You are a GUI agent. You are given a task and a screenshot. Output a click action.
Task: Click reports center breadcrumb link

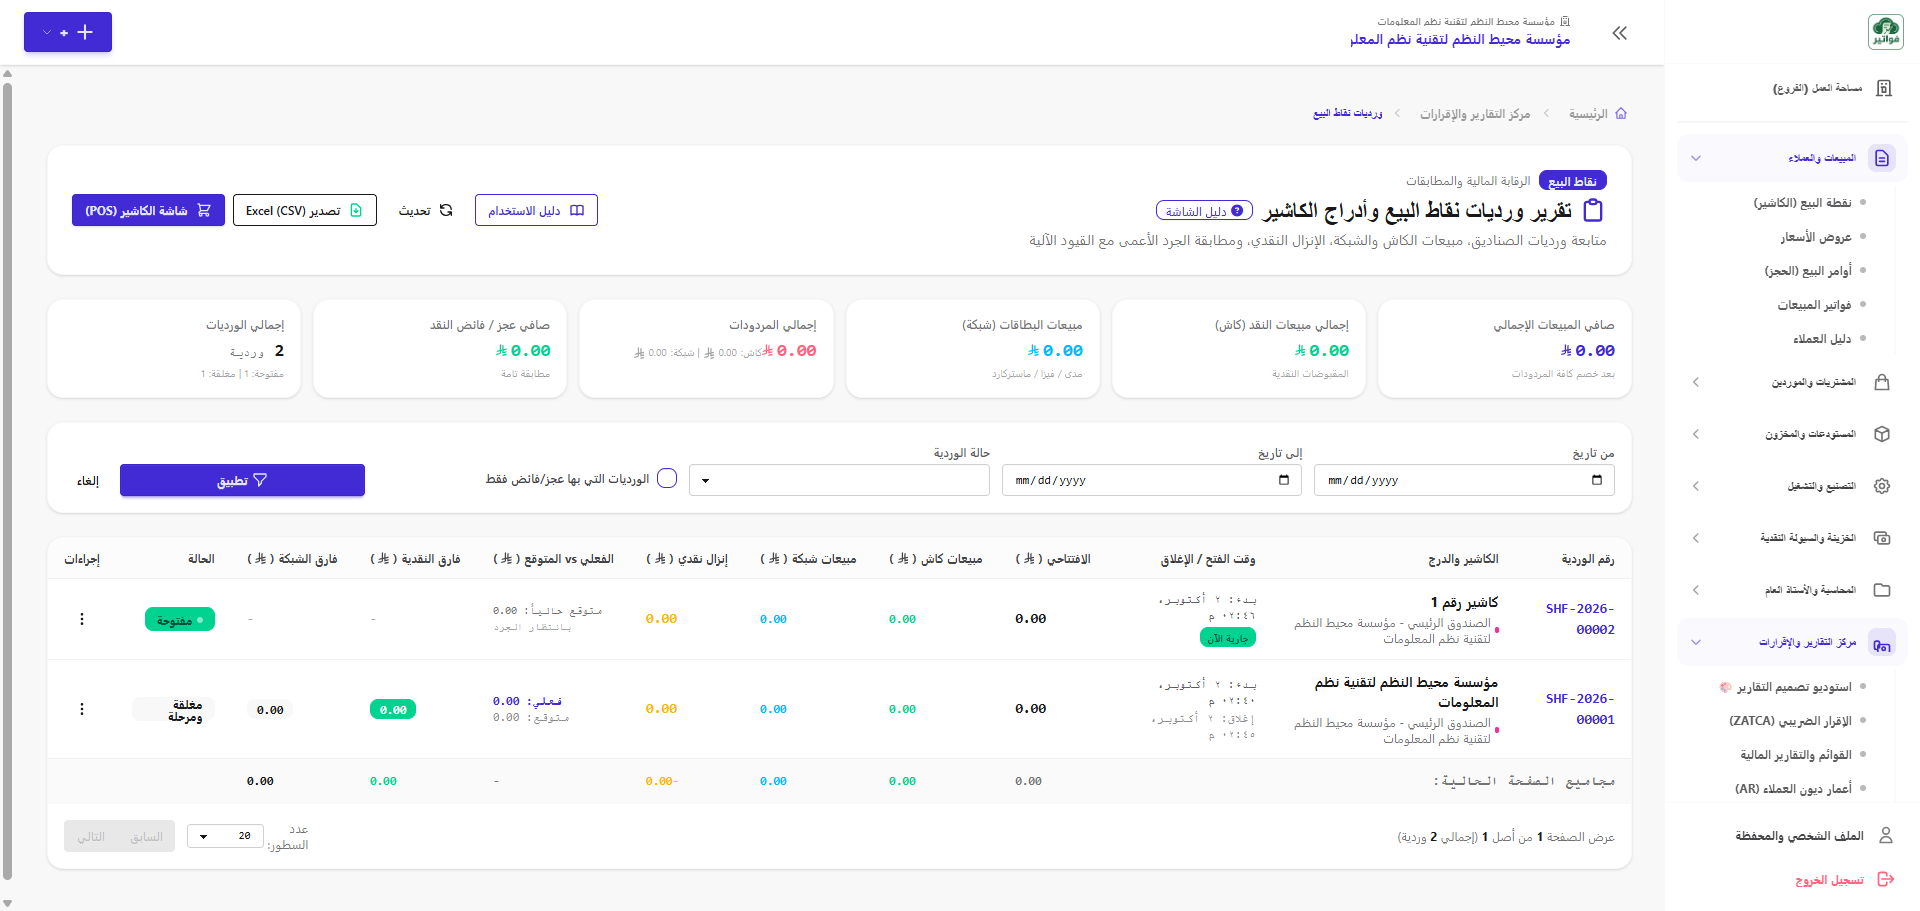pyautogui.click(x=1475, y=114)
